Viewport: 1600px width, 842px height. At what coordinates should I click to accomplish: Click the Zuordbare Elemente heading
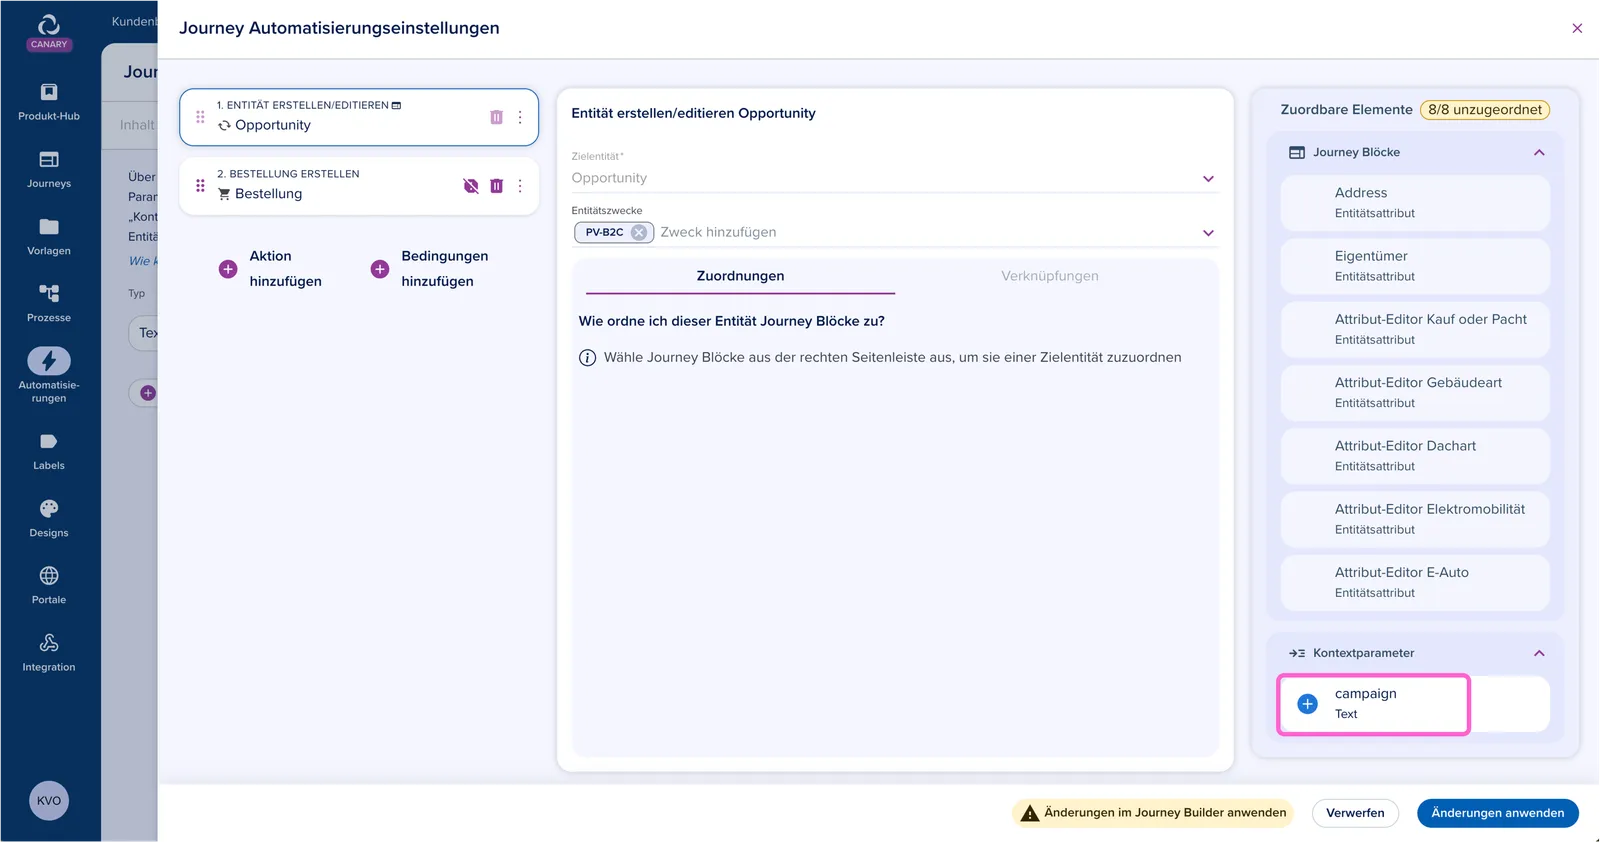tap(1346, 110)
